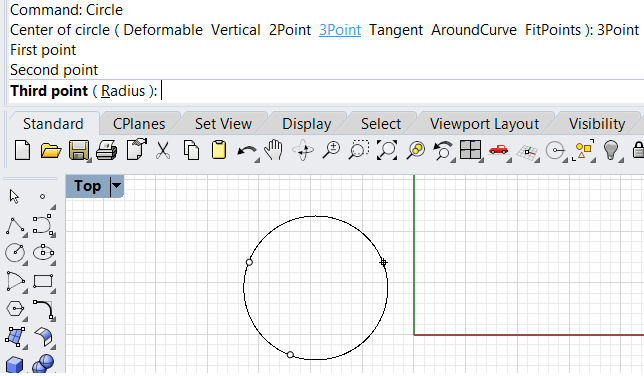The width and height of the screenshot is (644, 376).
Task: Switch to the Select tab
Action: pos(381,124)
